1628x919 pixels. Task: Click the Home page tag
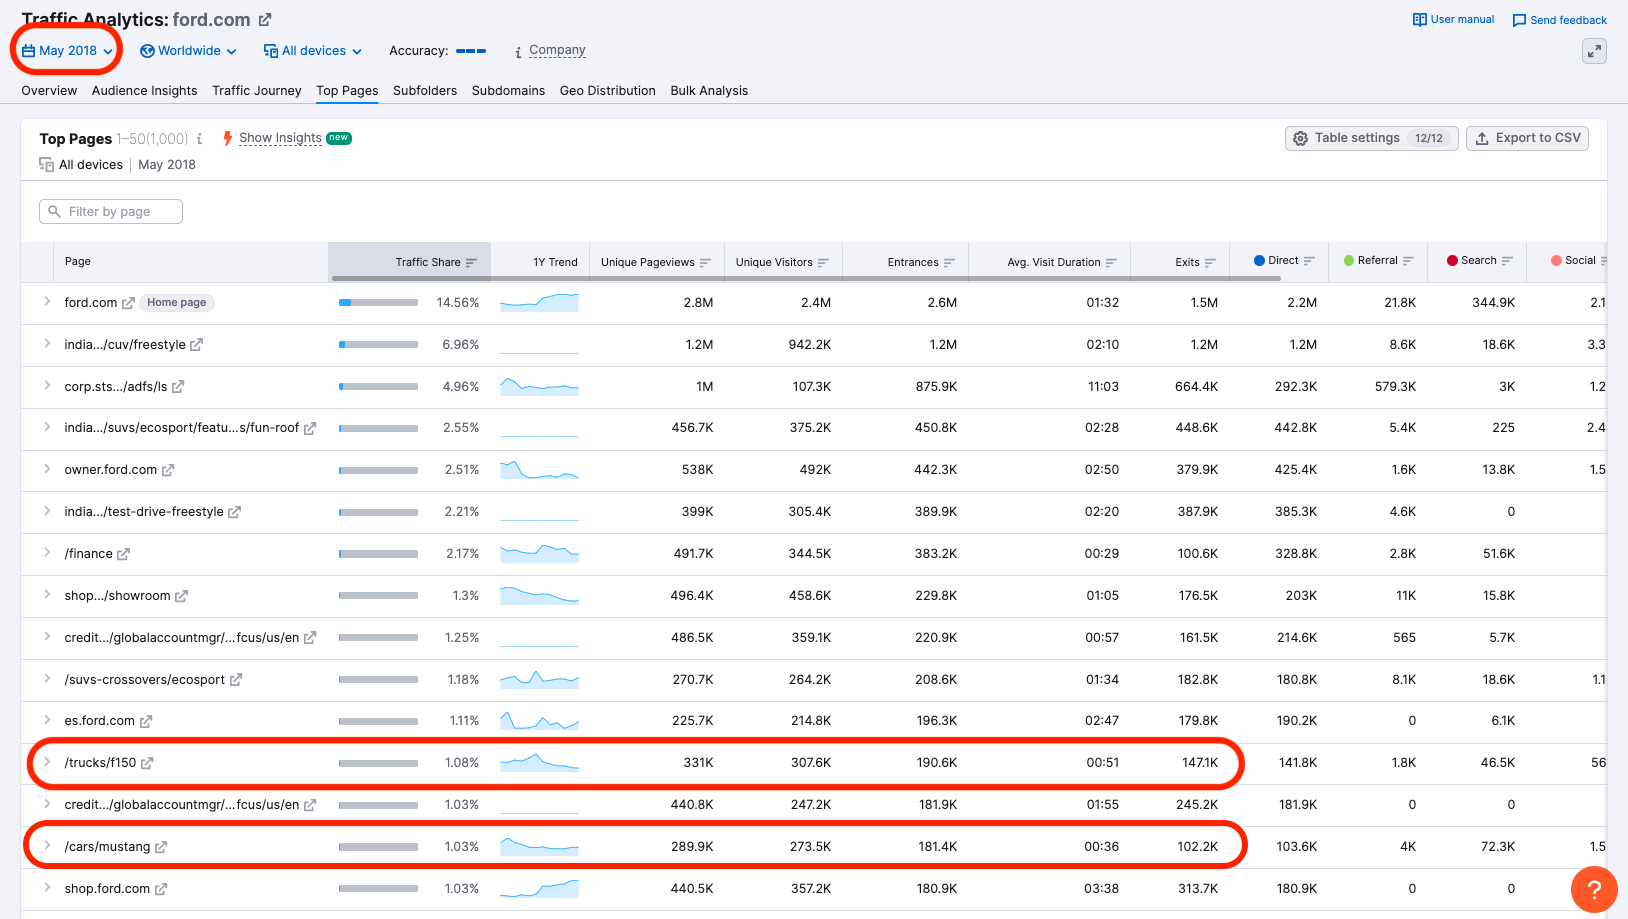176,303
